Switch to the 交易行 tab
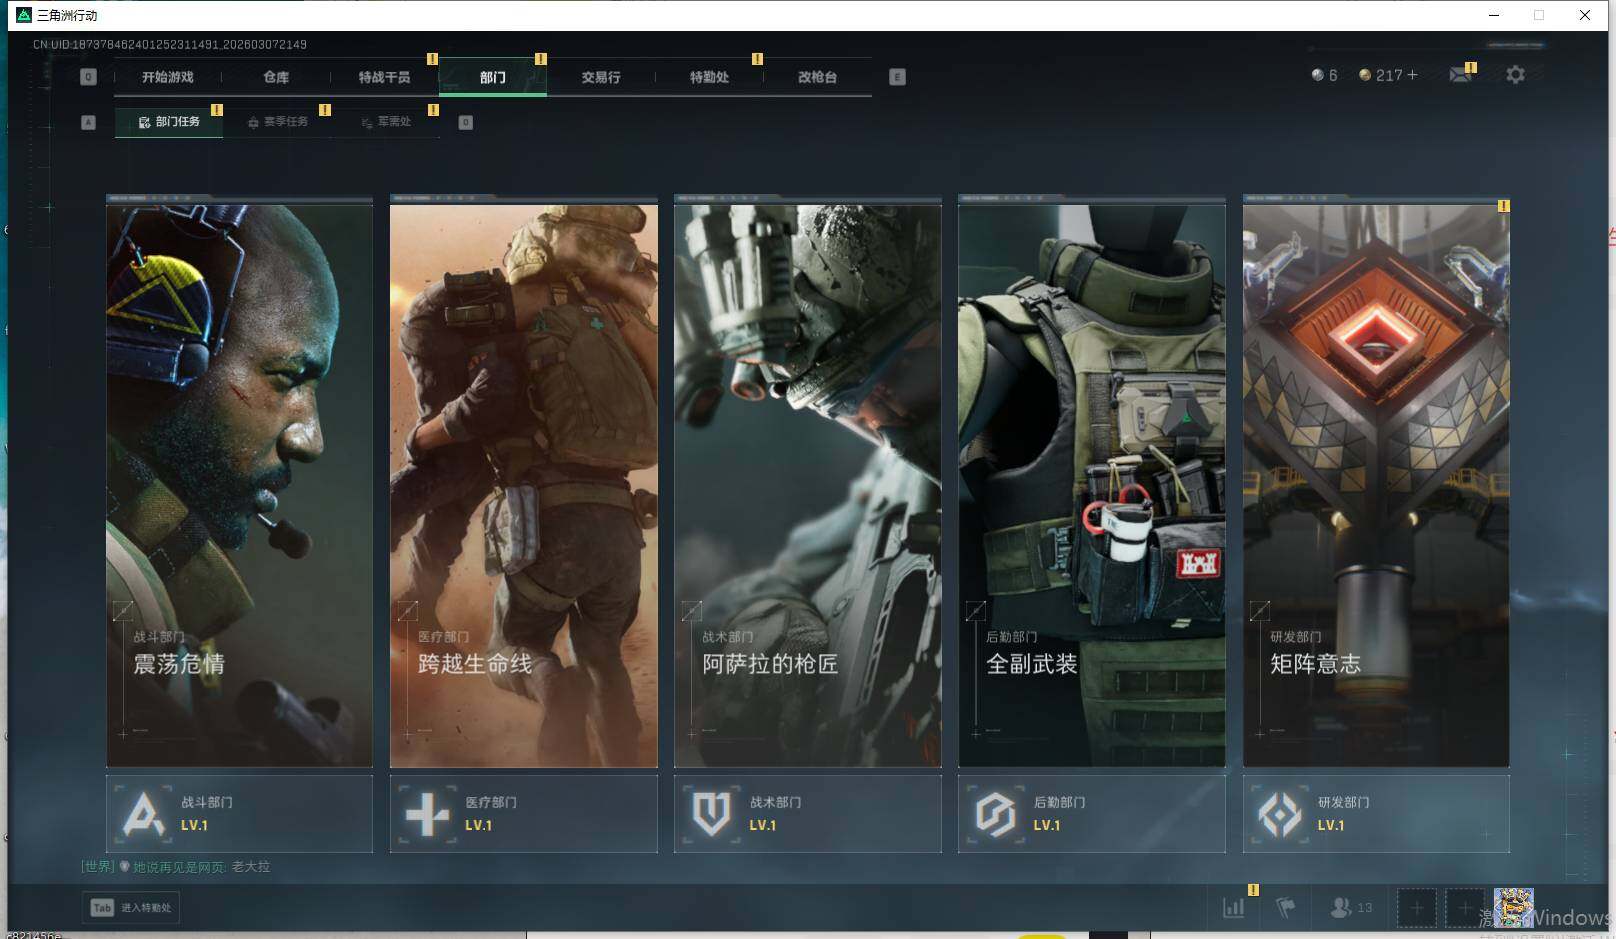The width and height of the screenshot is (1616, 939). pos(600,77)
